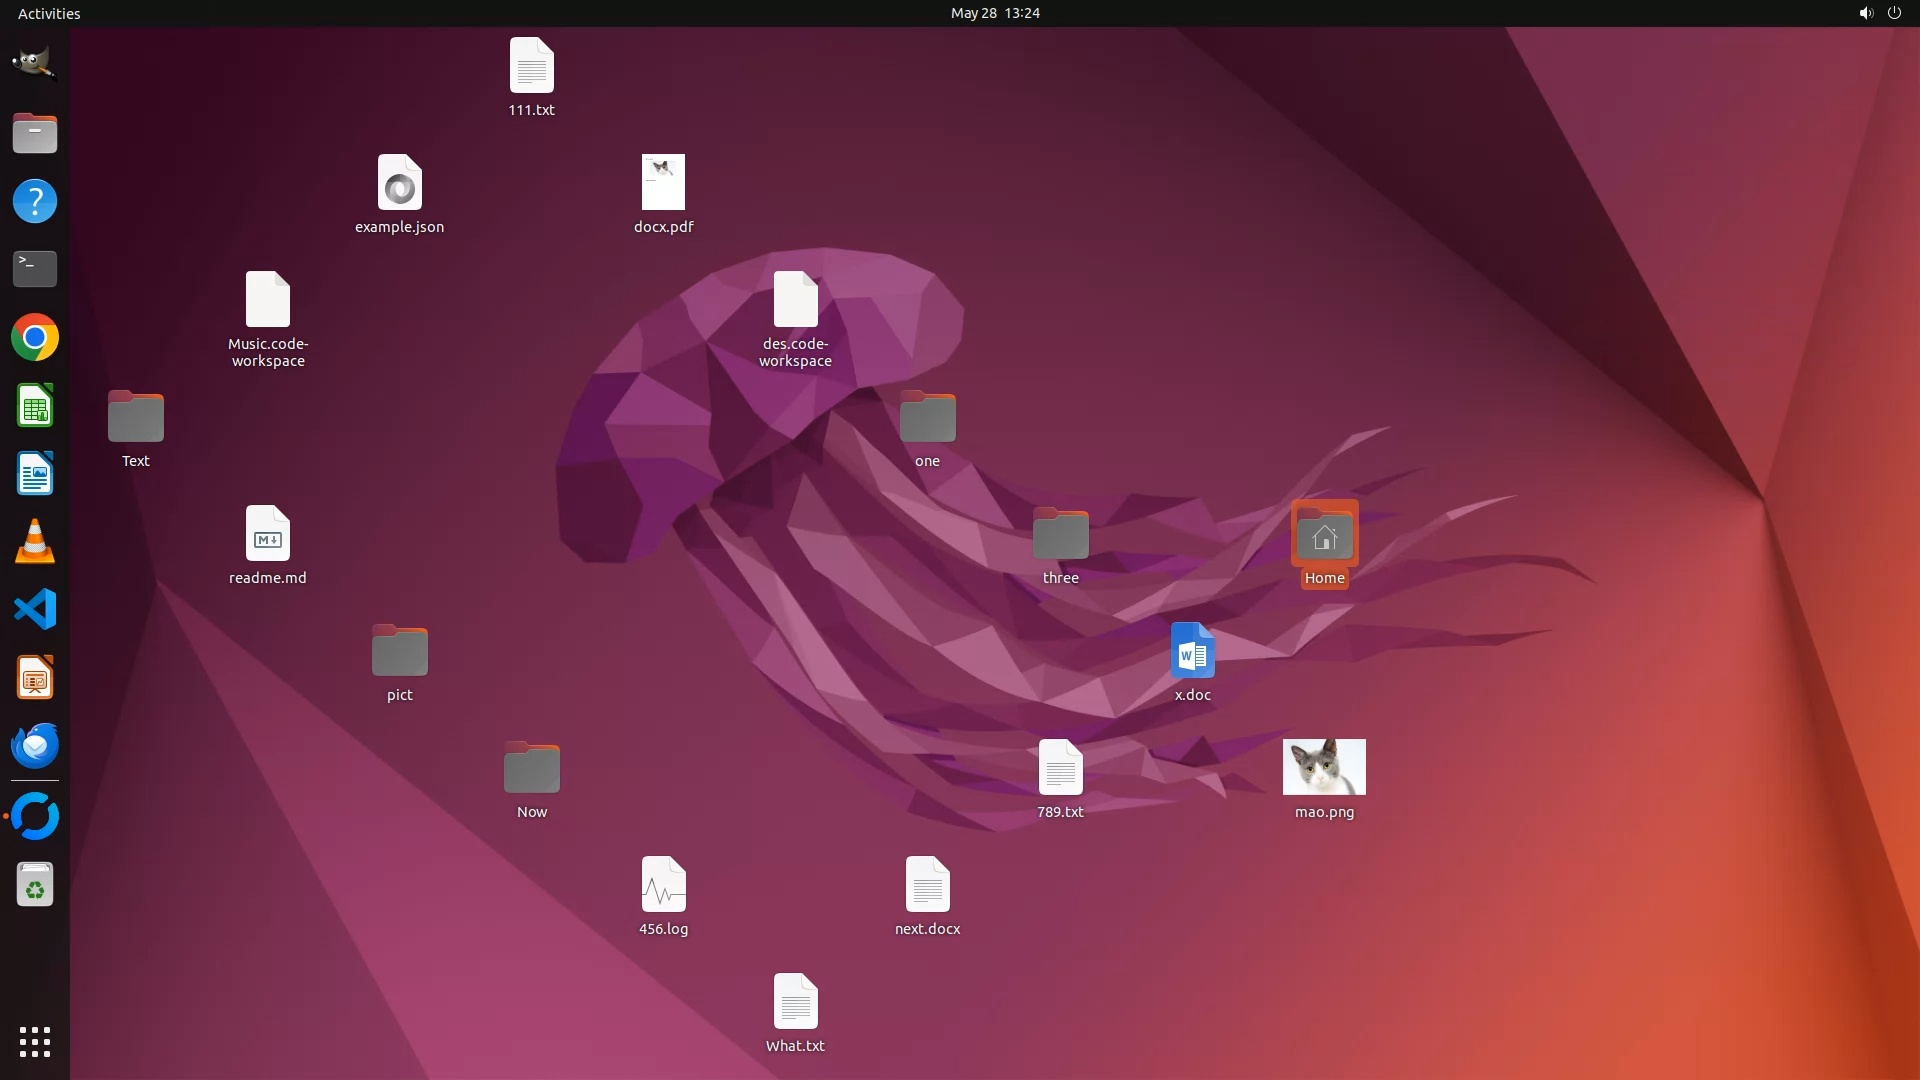This screenshot has width=1920, height=1080.
Task: Select the readme.md markdown file
Action: [267, 535]
